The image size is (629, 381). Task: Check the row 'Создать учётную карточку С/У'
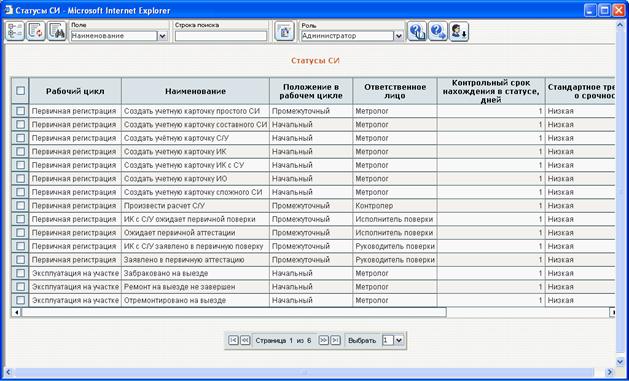point(20,138)
